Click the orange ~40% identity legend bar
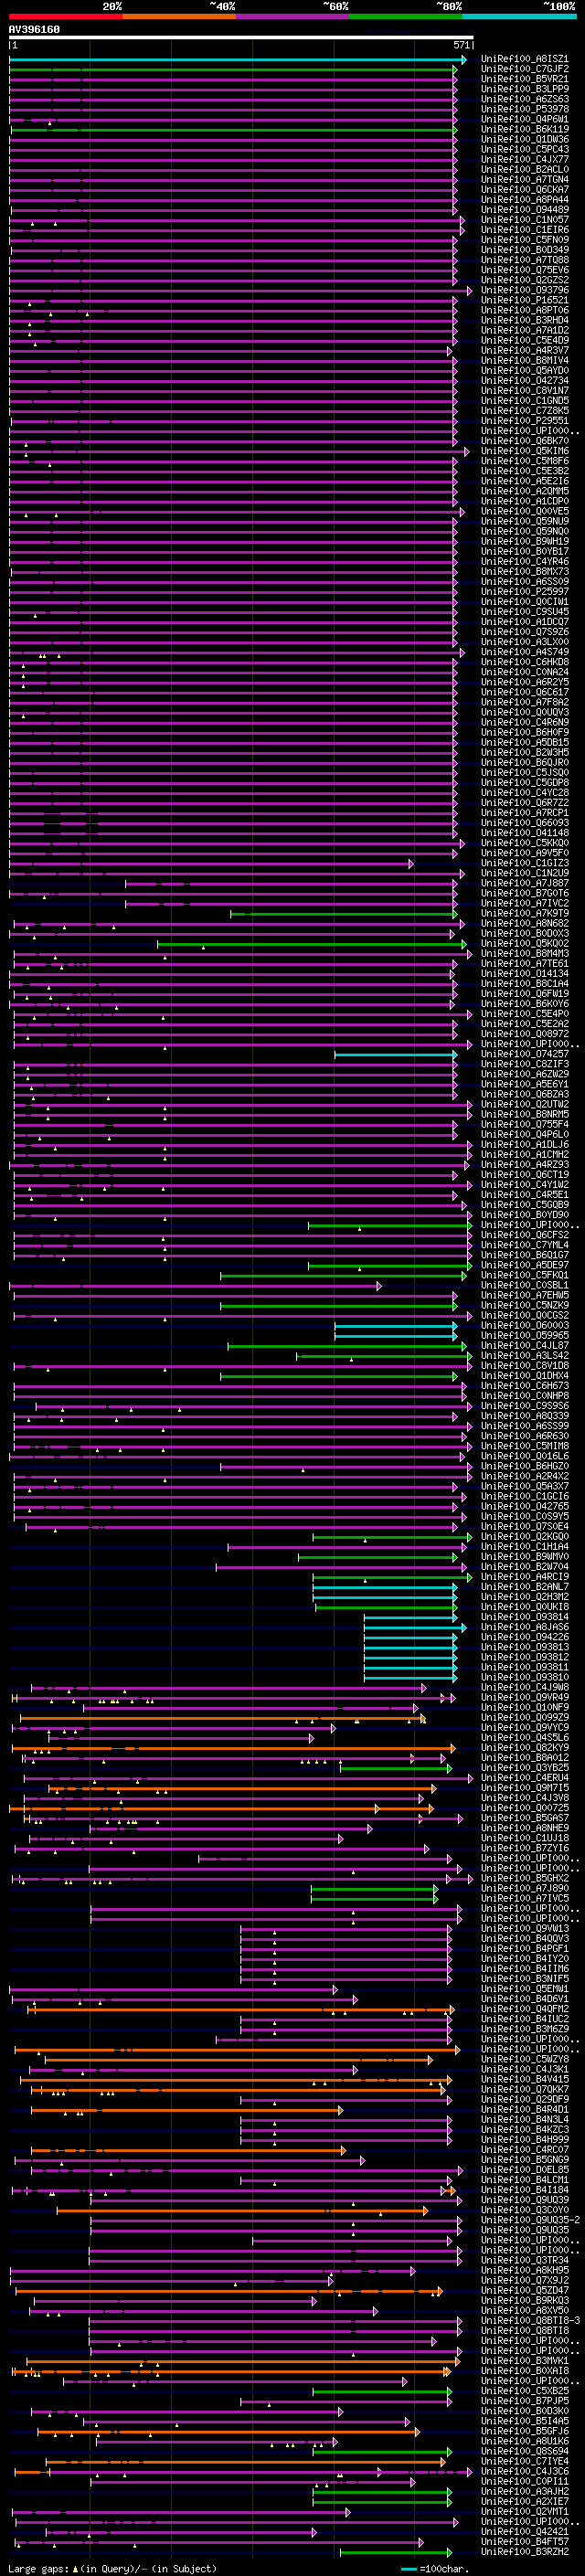 point(179,16)
